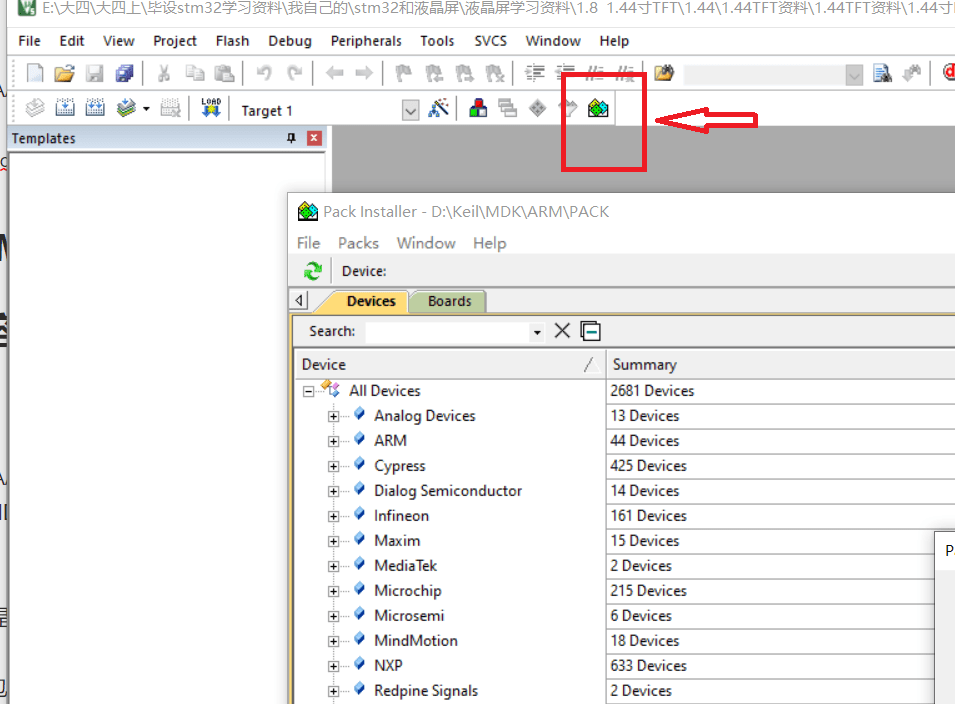
Task: Switch to Boards tab
Action: click(449, 301)
